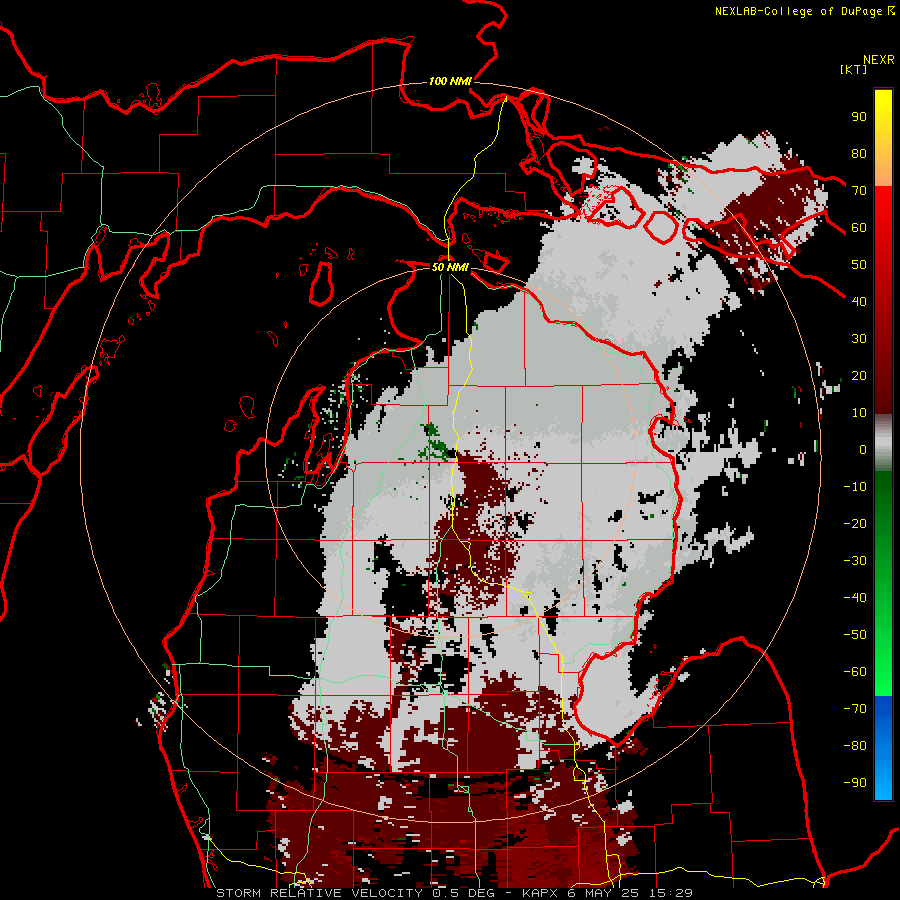Click the 50 value on the velocity scale
Viewport: 900px width, 900px height.
pyautogui.click(x=859, y=265)
